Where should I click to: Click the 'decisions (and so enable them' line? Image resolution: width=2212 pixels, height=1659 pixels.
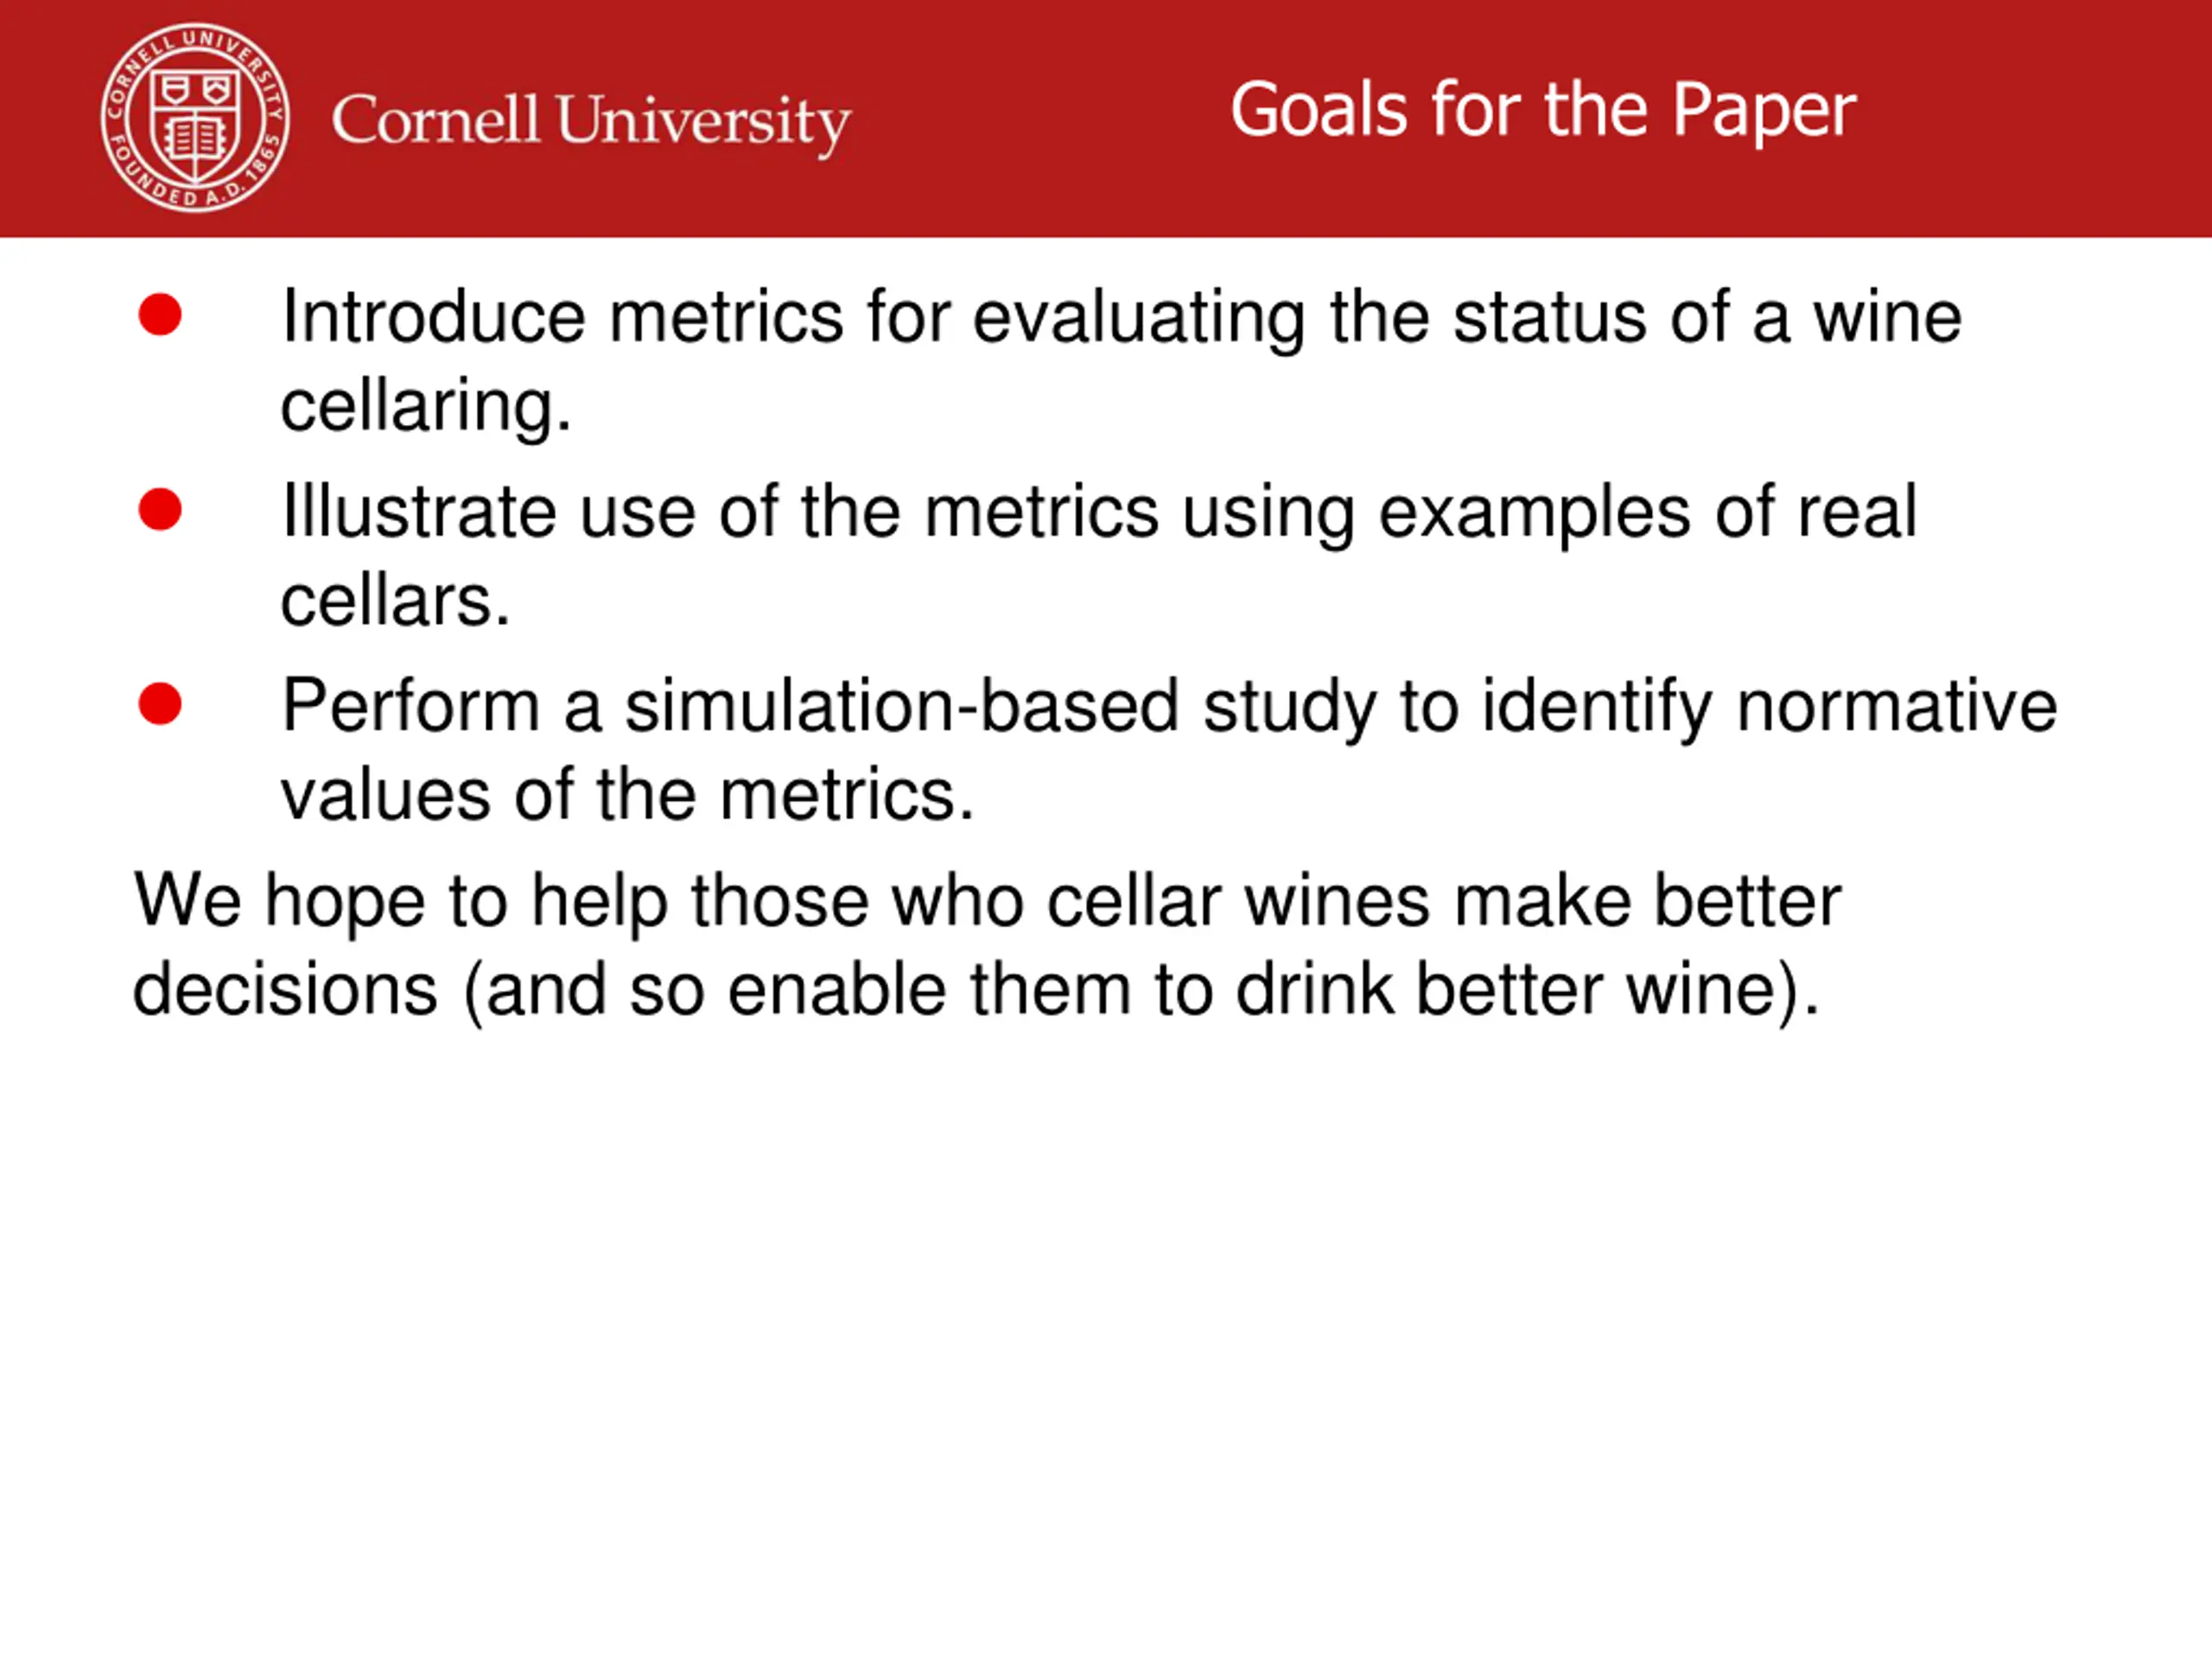[976, 992]
